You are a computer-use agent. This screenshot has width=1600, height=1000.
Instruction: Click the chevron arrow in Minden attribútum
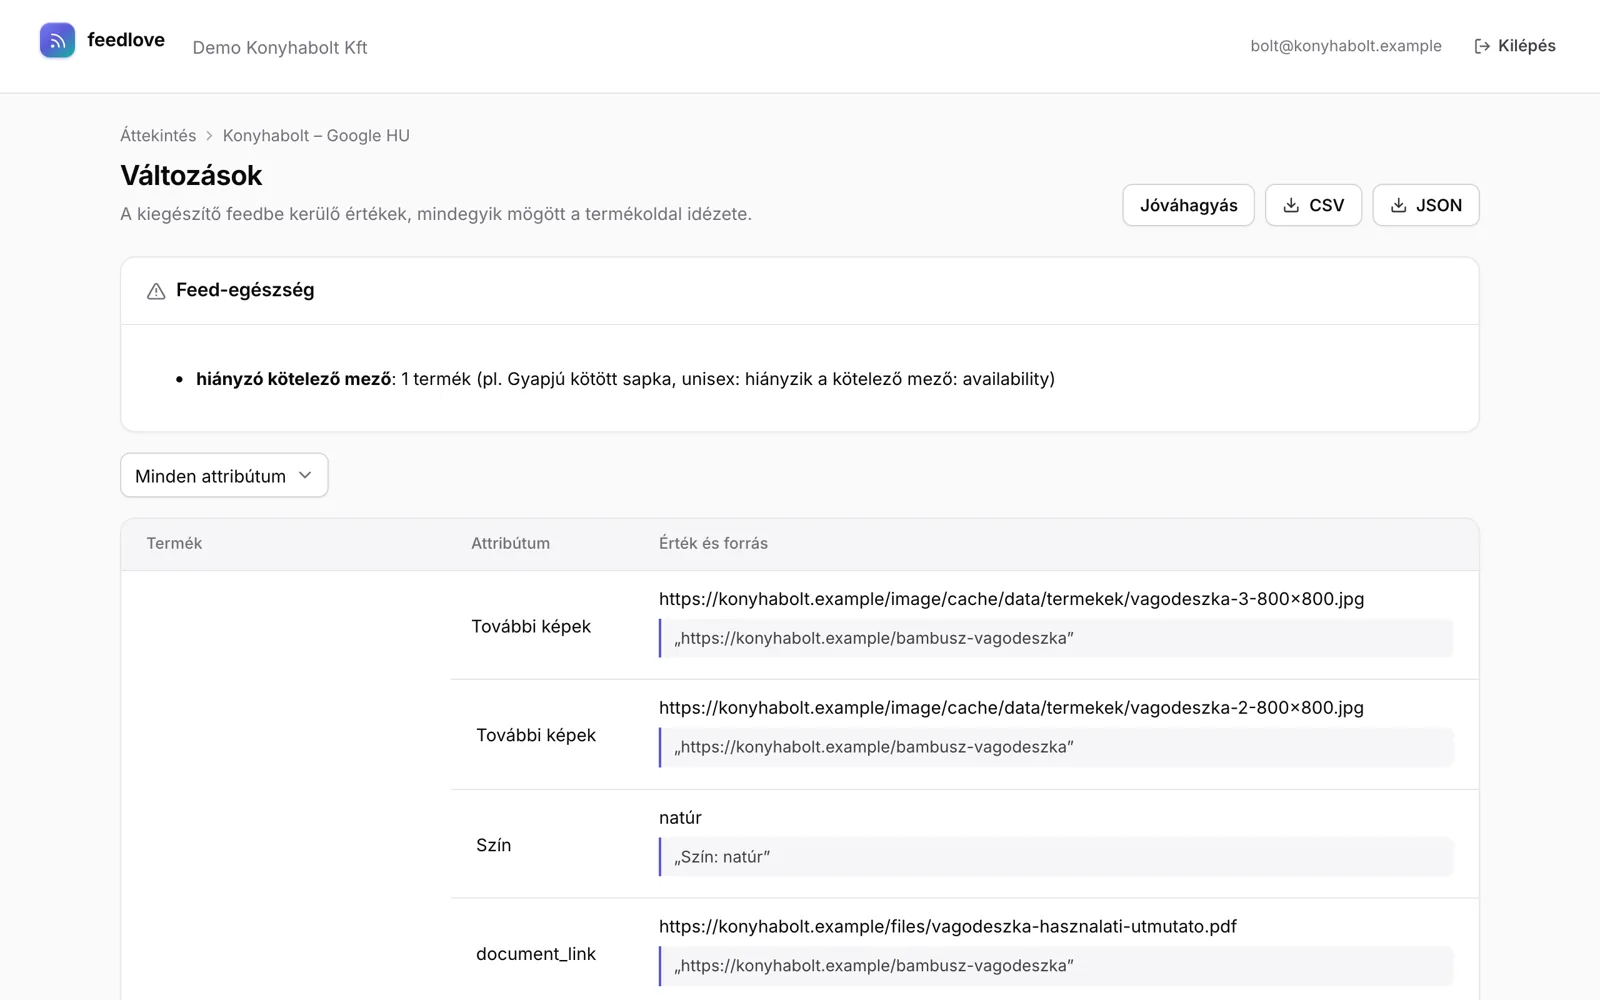tap(305, 476)
